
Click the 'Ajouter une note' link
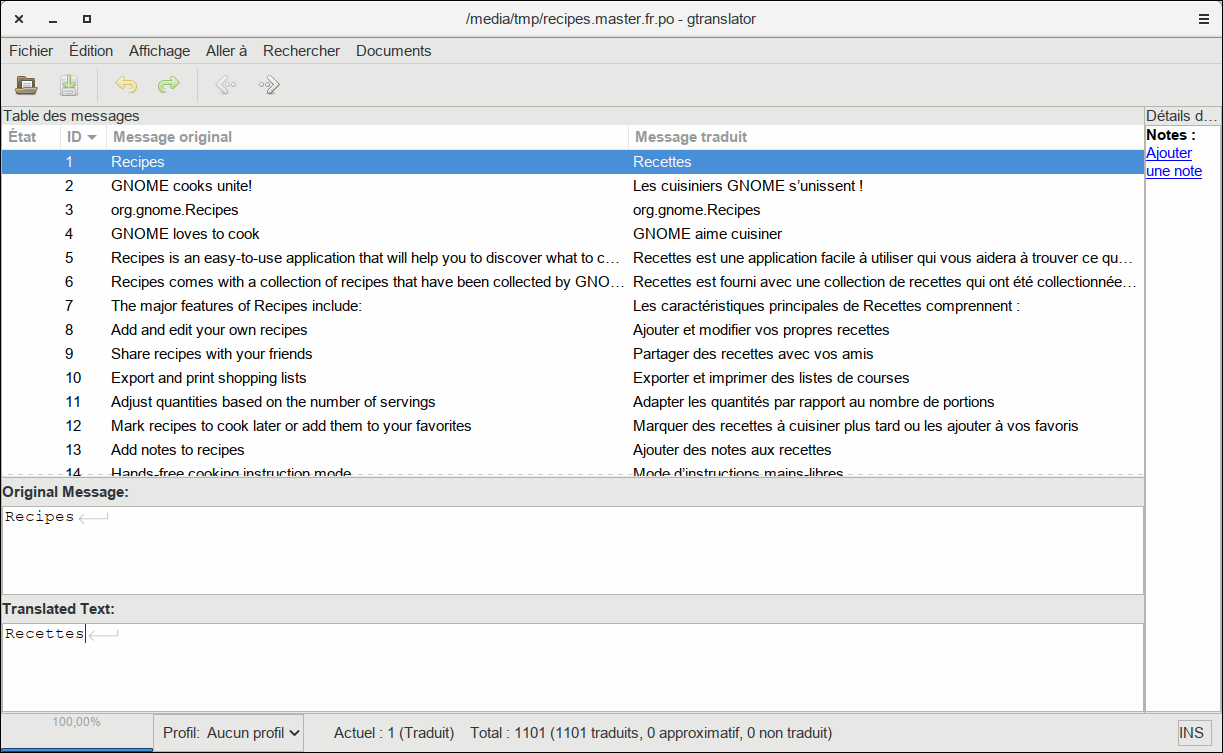[1172, 162]
